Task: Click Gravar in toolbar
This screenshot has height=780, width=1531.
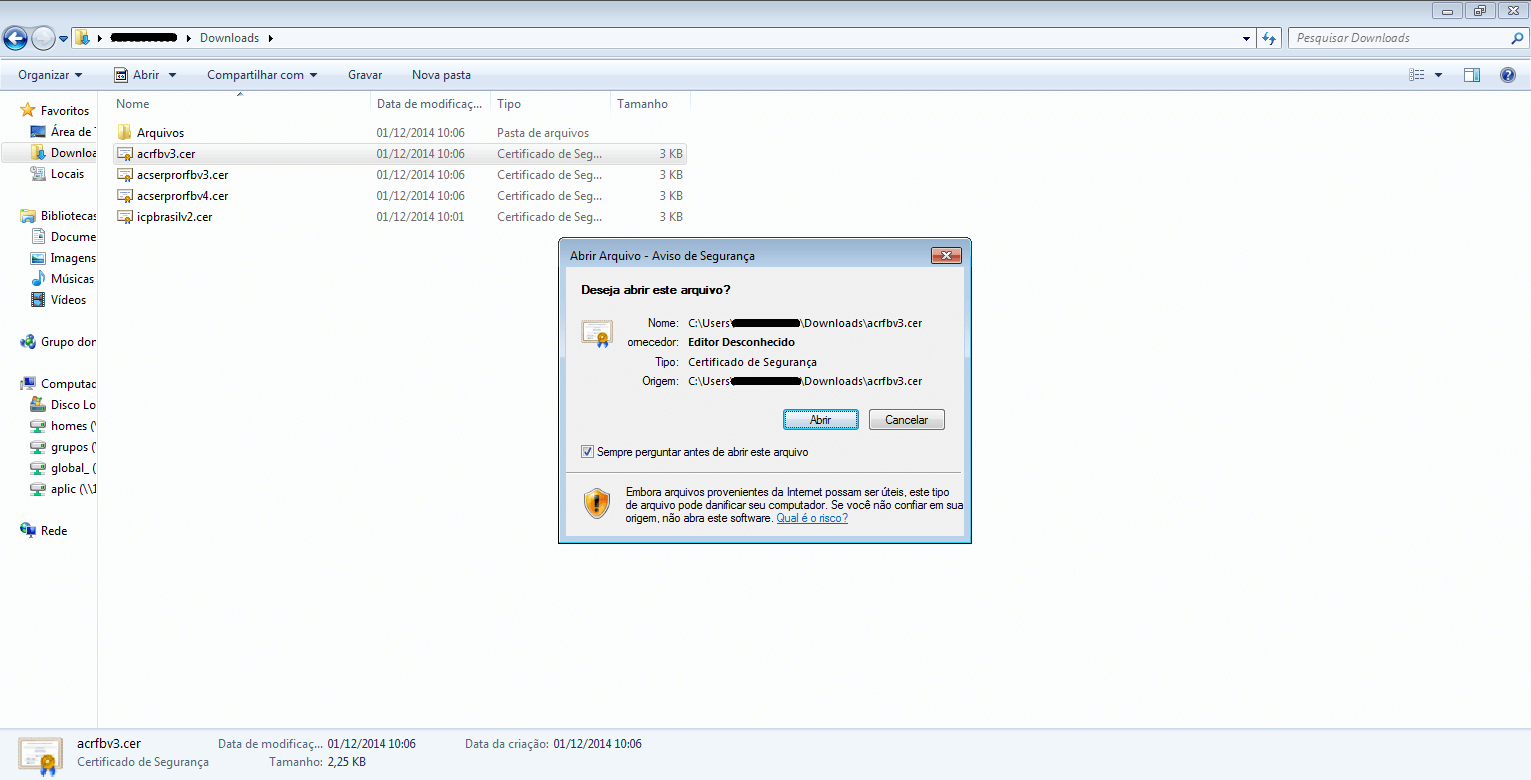Action: coord(365,75)
